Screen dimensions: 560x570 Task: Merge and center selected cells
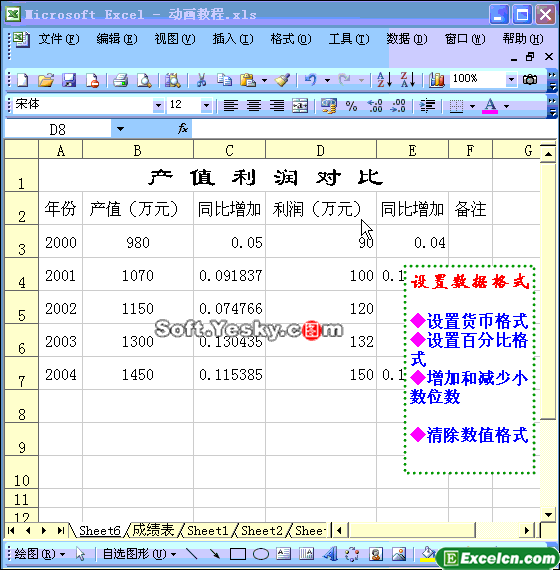pos(300,106)
